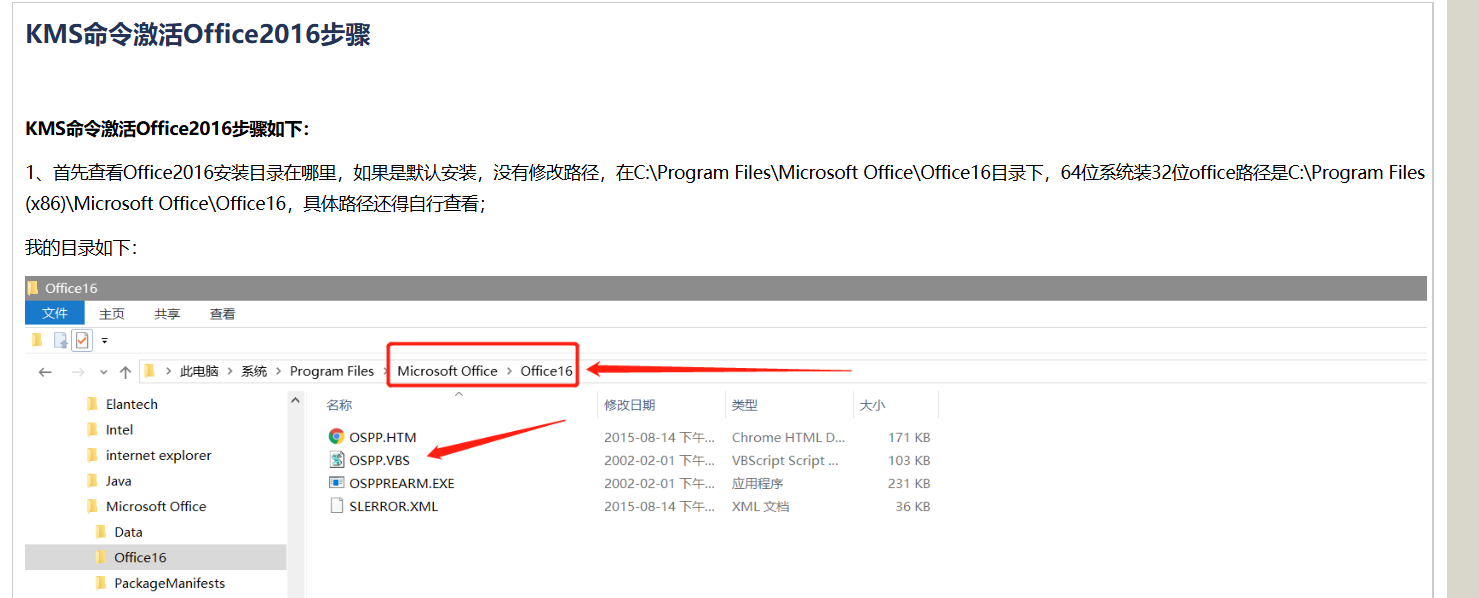1479x598 pixels.
Task: Click the forward navigation arrow
Action: coord(78,372)
